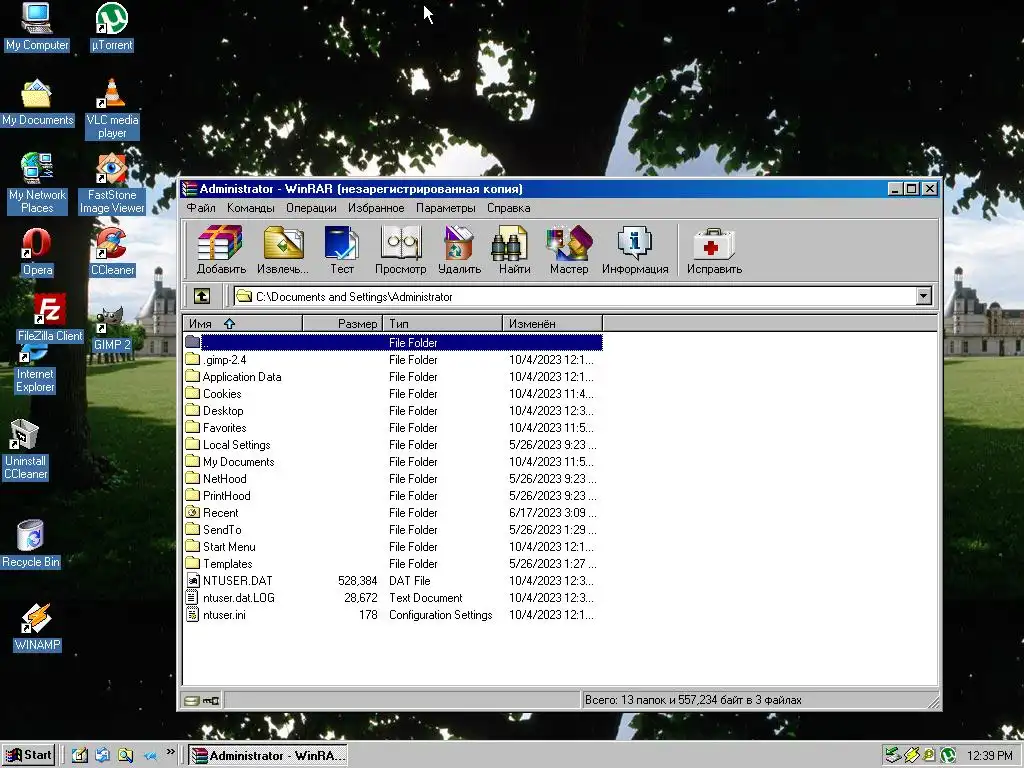Select the NTUSER.DAT file
The height and width of the screenshot is (768, 1024).
pyautogui.click(x=392, y=581)
